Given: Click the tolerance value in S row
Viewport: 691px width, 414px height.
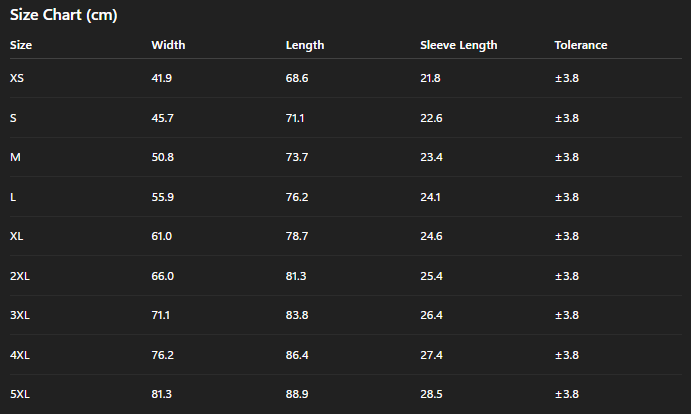Looking at the screenshot, I should click(x=566, y=118).
